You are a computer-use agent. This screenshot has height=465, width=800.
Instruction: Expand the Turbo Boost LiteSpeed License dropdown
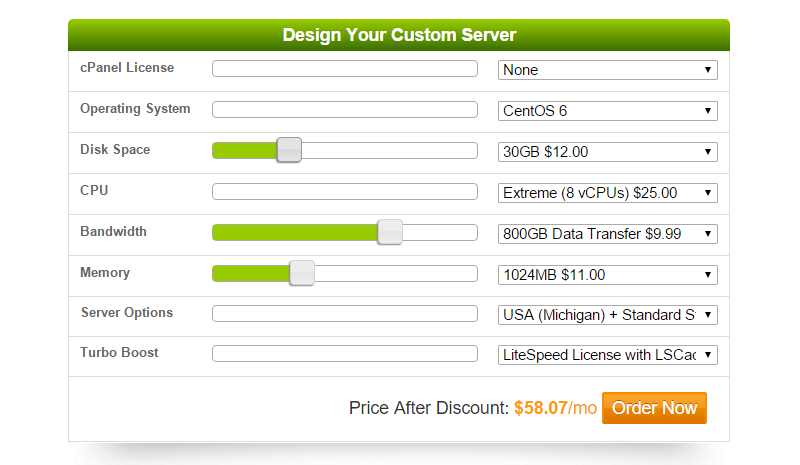(x=608, y=355)
